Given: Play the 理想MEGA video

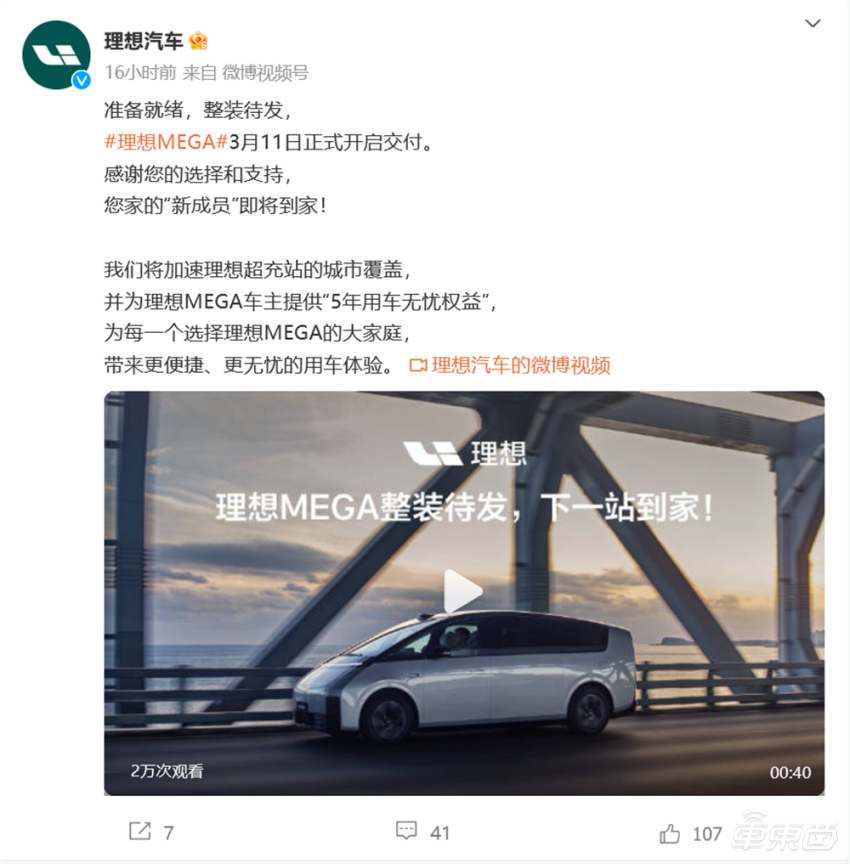Looking at the screenshot, I should point(463,591).
